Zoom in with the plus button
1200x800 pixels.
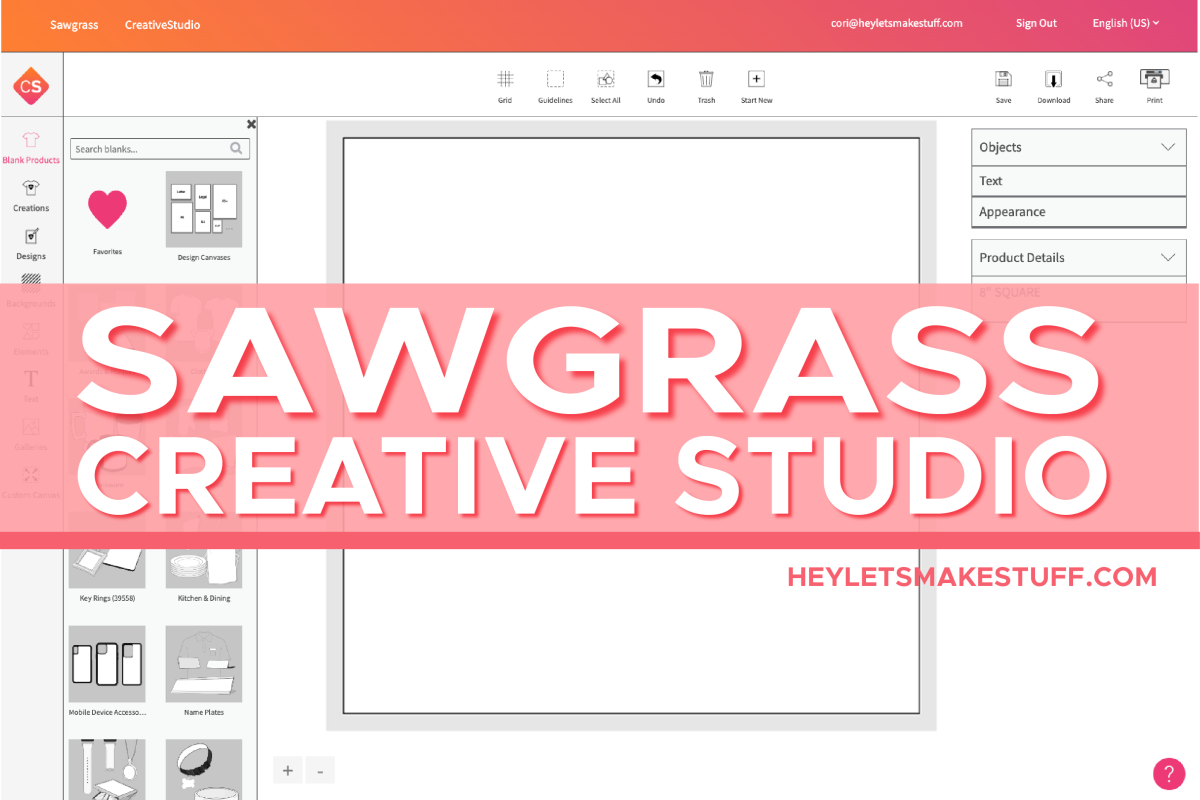[288, 770]
